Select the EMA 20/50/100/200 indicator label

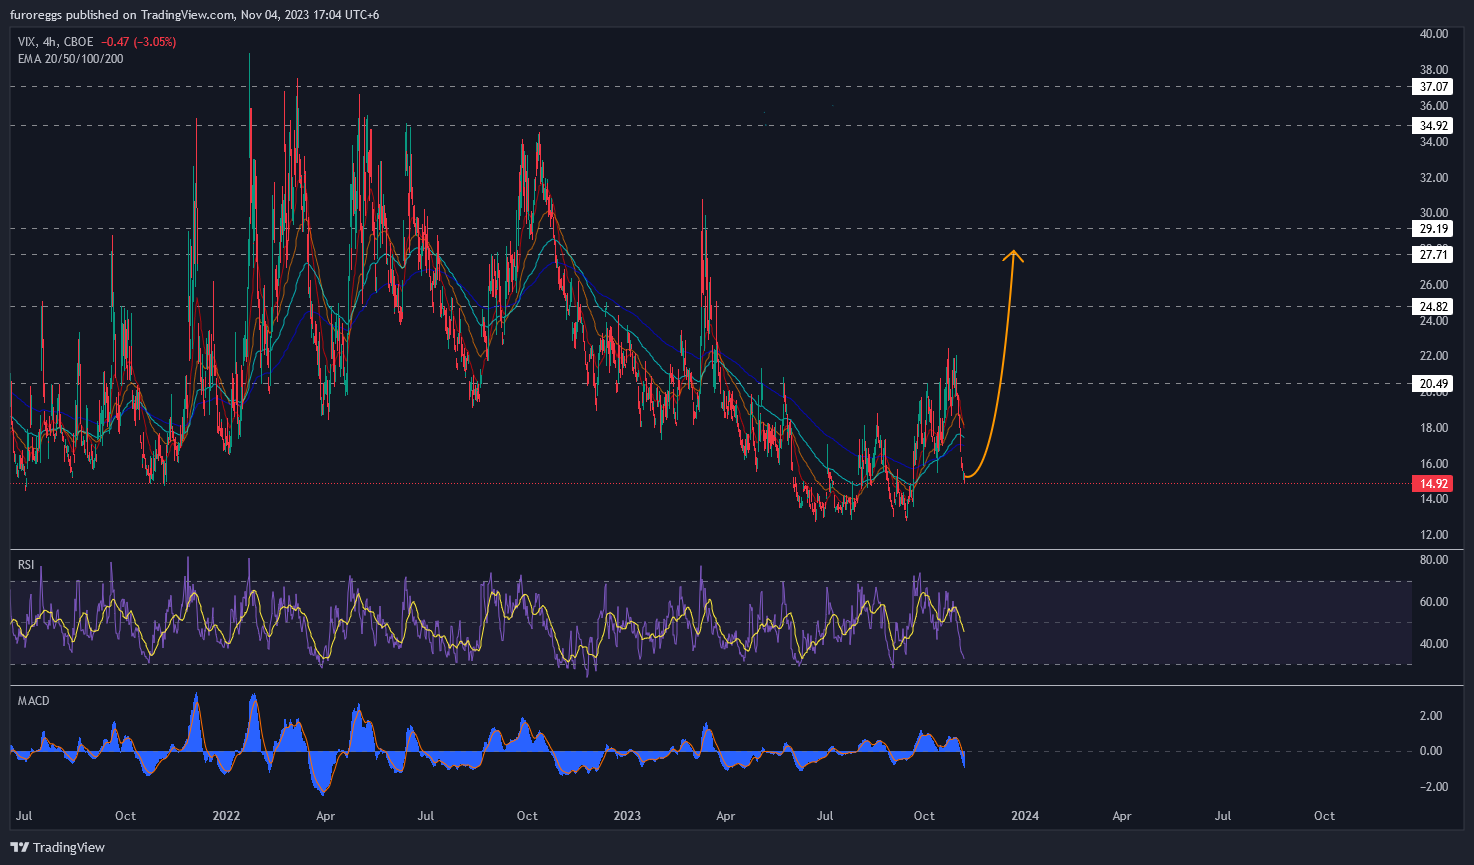(71, 59)
